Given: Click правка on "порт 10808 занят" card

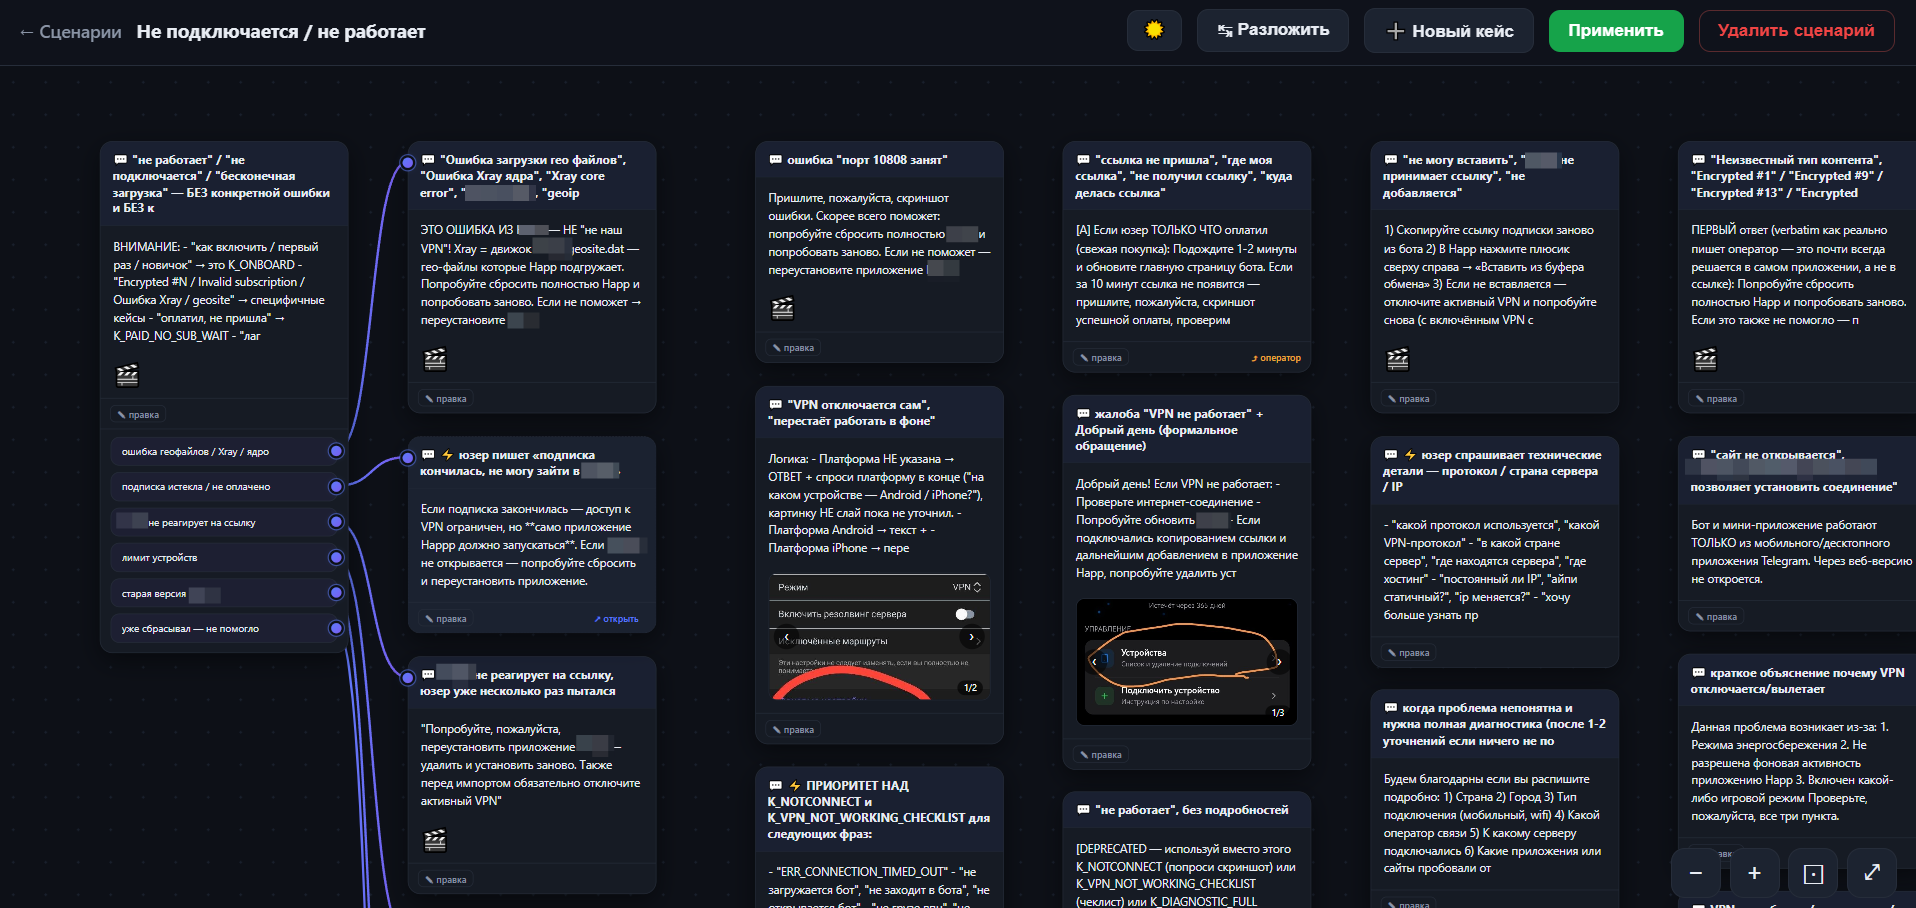Looking at the screenshot, I should click(793, 348).
